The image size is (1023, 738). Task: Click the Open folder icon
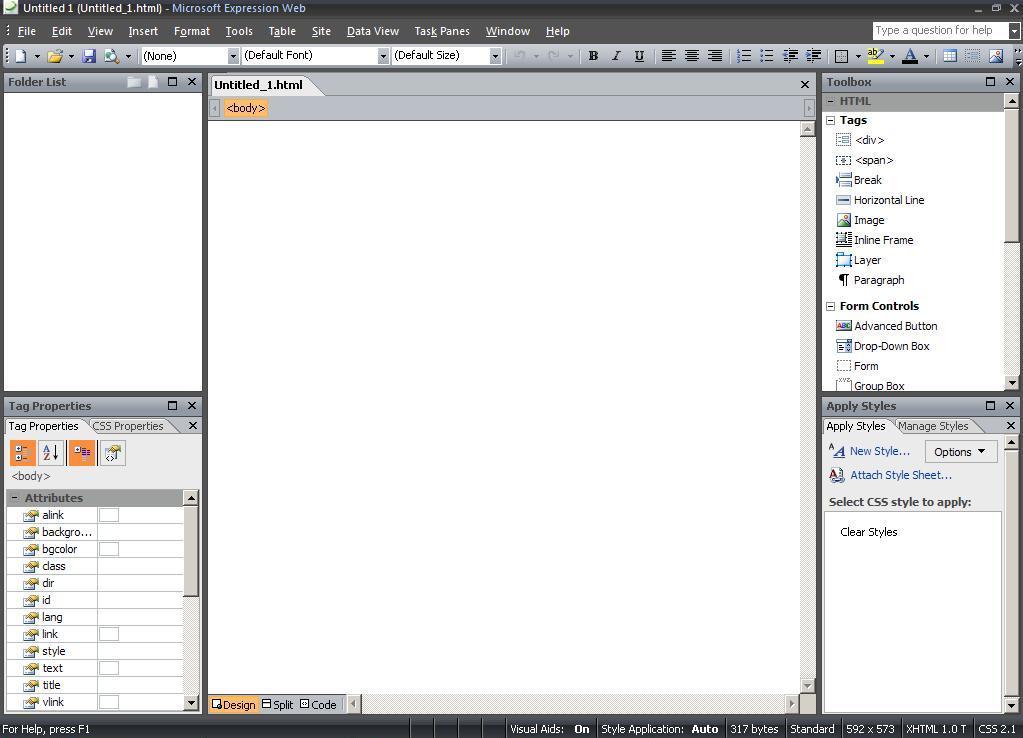click(55, 56)
